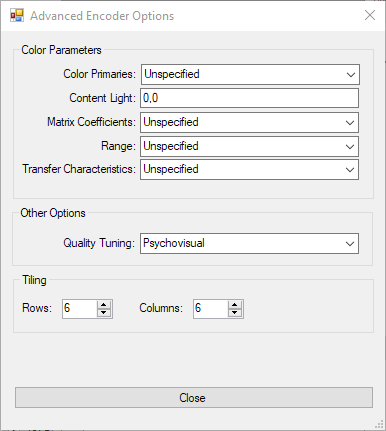Open the Quality Tuning Psychovisual dropdown
The width and height of the screenshot is (386, 431).
tap(249, 244)
